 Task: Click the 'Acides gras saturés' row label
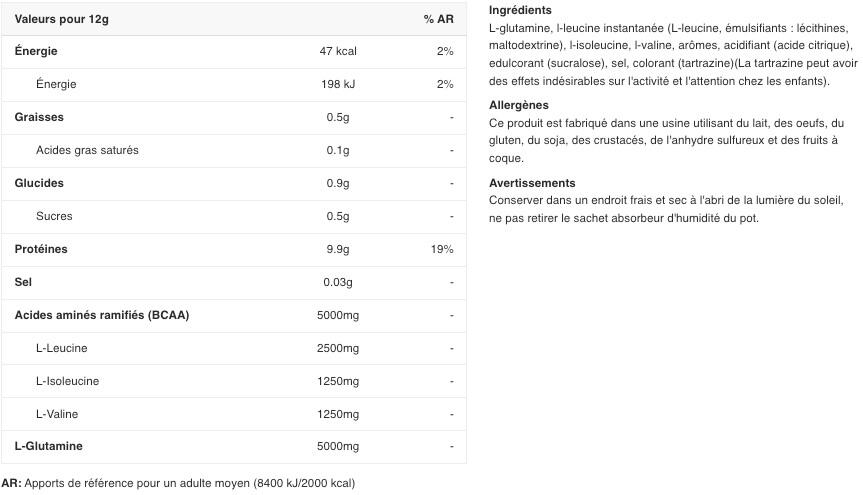[87, 150]
